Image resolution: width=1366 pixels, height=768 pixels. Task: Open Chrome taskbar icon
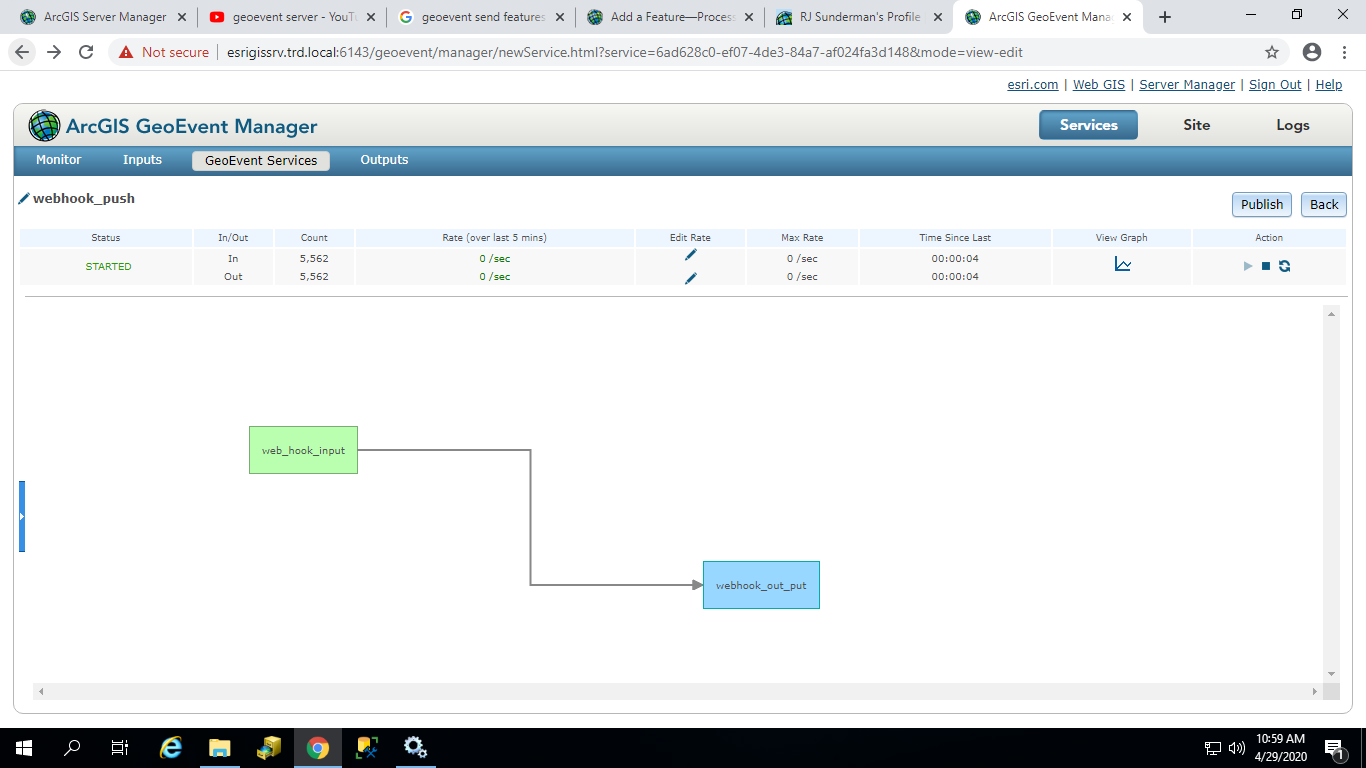(x=317, y=748)
